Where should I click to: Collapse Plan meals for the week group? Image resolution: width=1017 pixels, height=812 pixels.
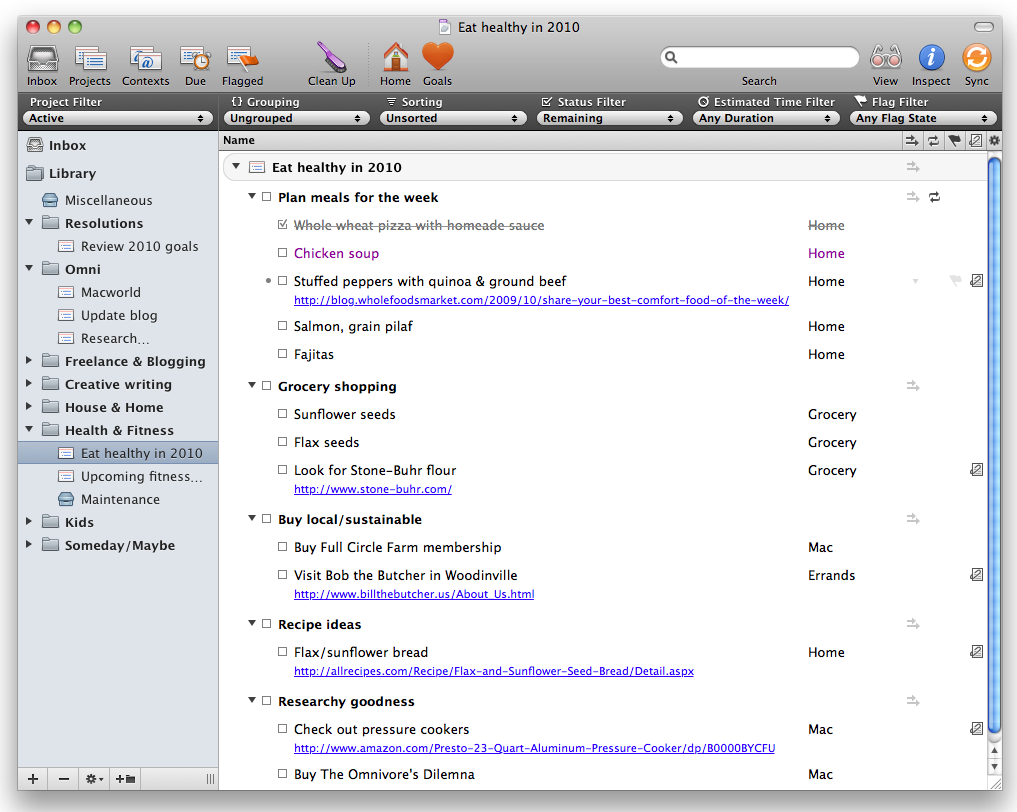point(252,197)
